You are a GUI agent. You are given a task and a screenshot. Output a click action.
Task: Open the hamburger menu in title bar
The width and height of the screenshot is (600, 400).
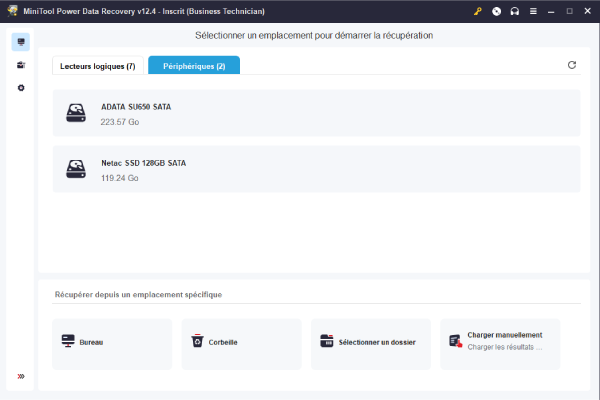(533, 11)
